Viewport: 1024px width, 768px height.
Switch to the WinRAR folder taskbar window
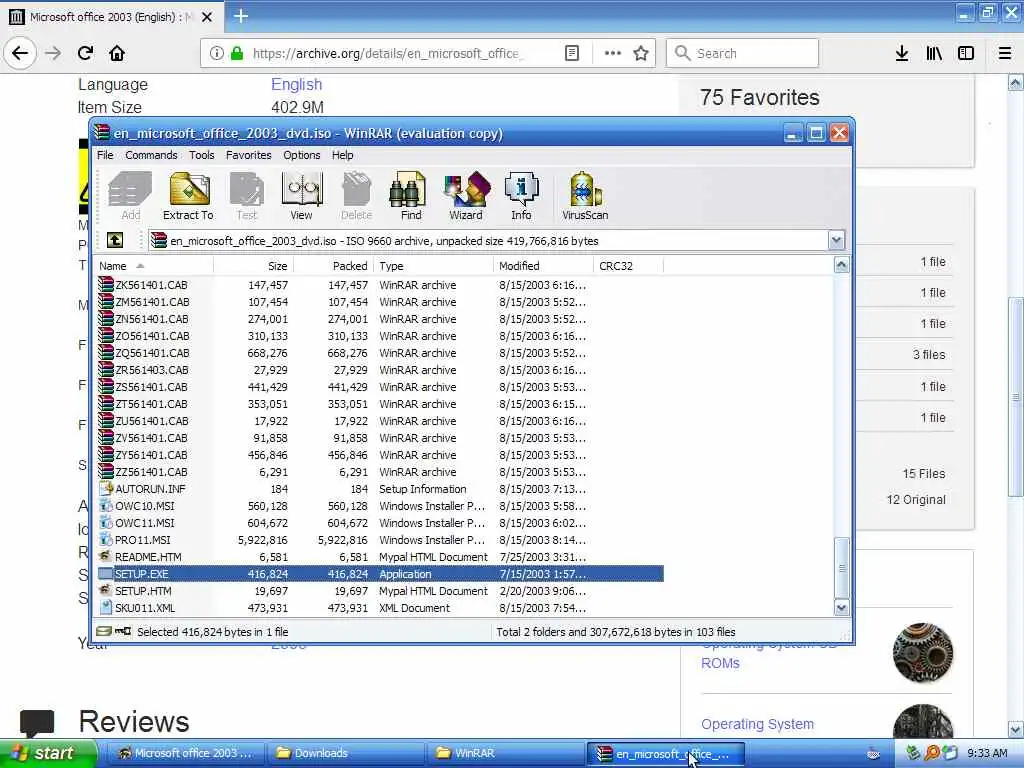coord(505,753)
